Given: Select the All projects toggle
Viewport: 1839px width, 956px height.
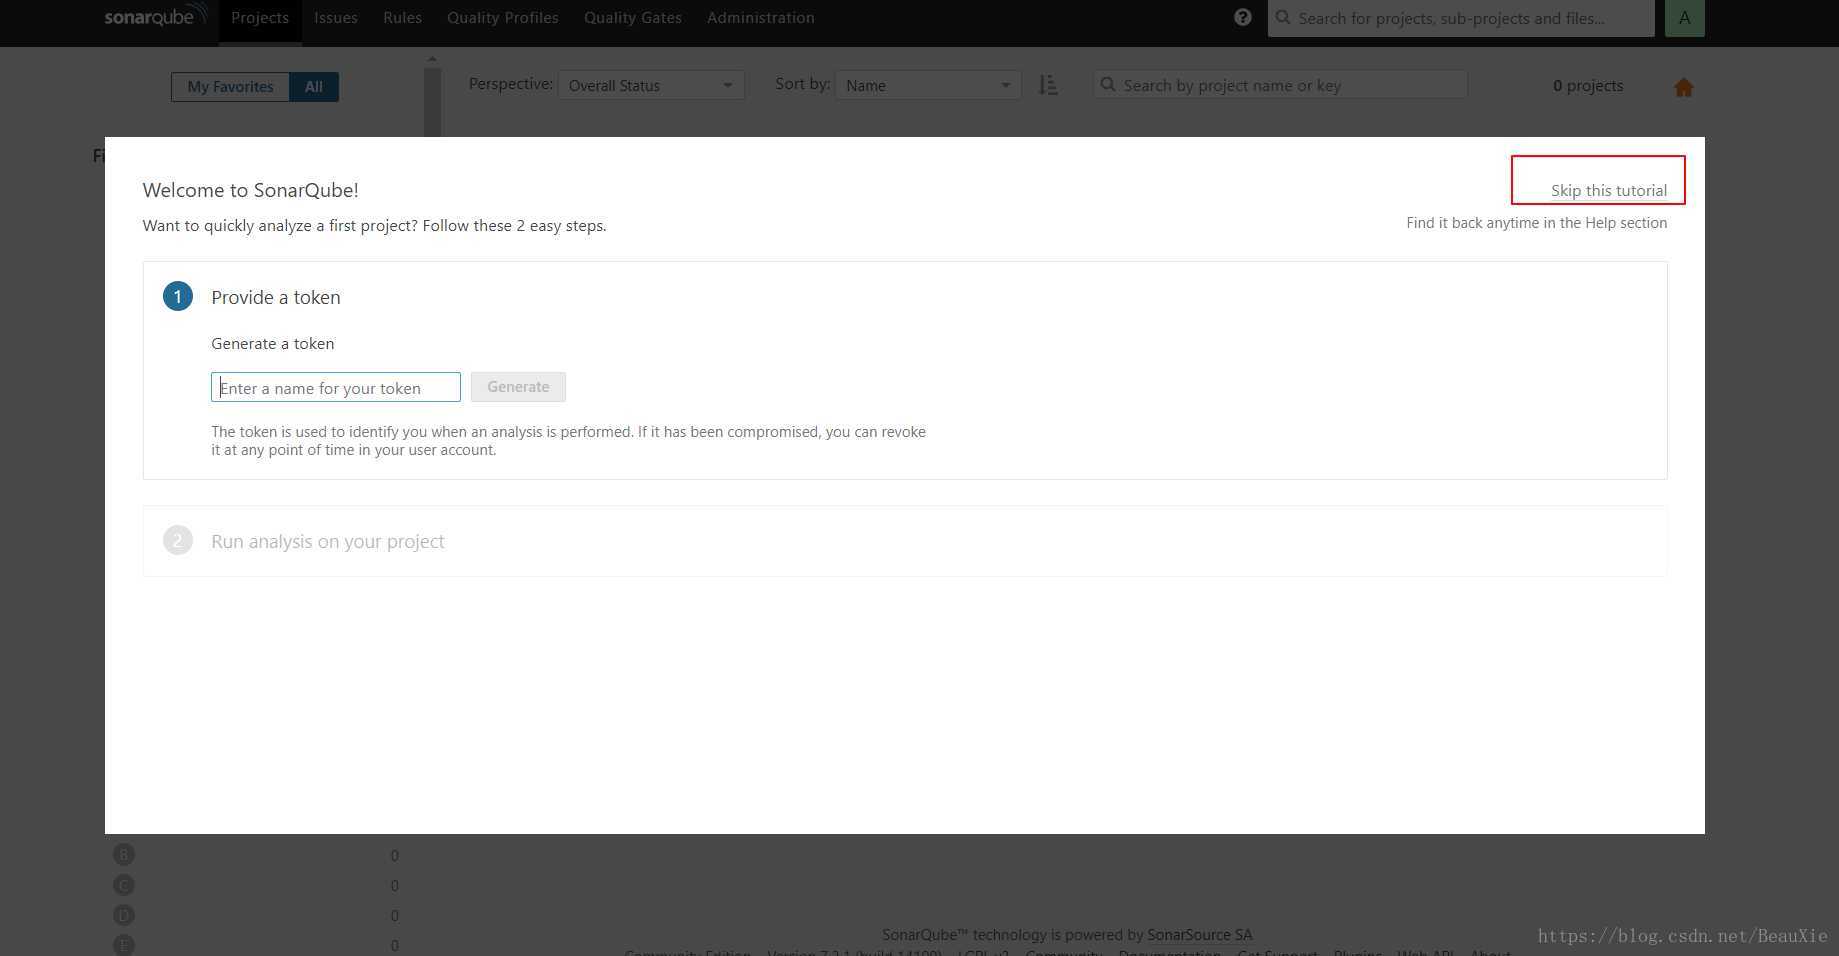Looking at the screenshot, I should click(314, 87).
